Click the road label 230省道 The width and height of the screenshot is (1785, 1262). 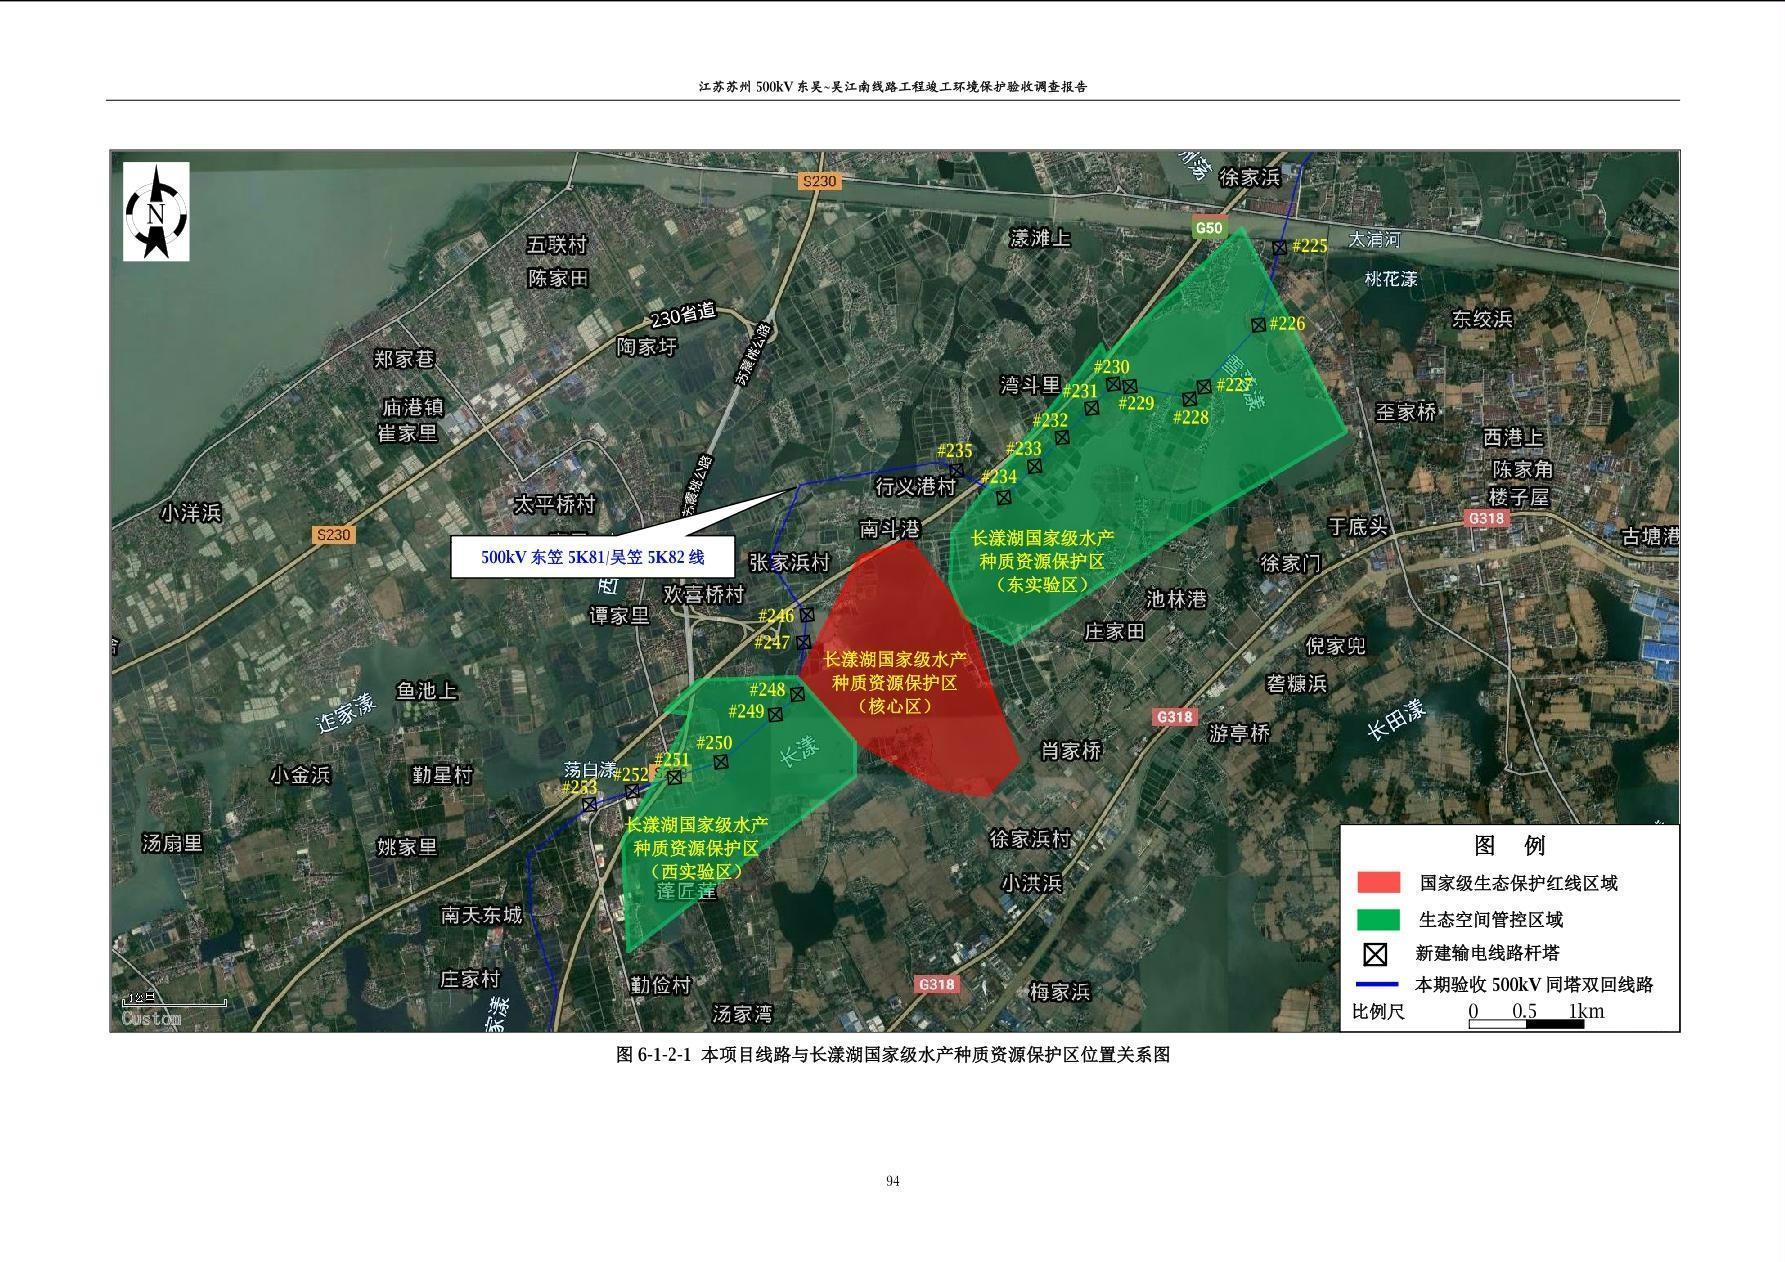pyautogui.click(x=684, y=314)
